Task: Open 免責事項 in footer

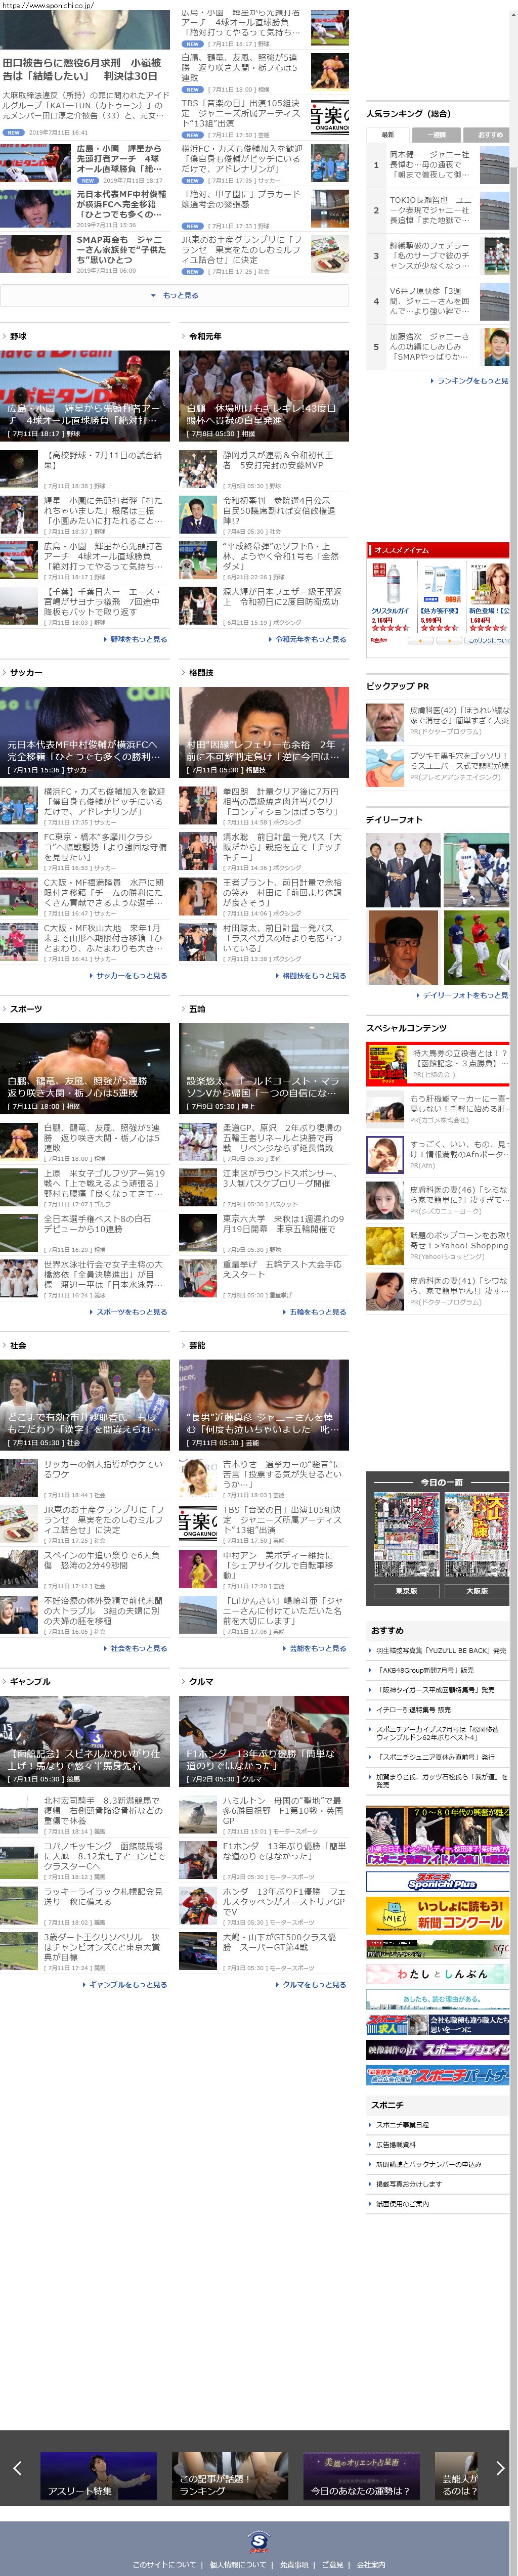Action: [294, 2564]
